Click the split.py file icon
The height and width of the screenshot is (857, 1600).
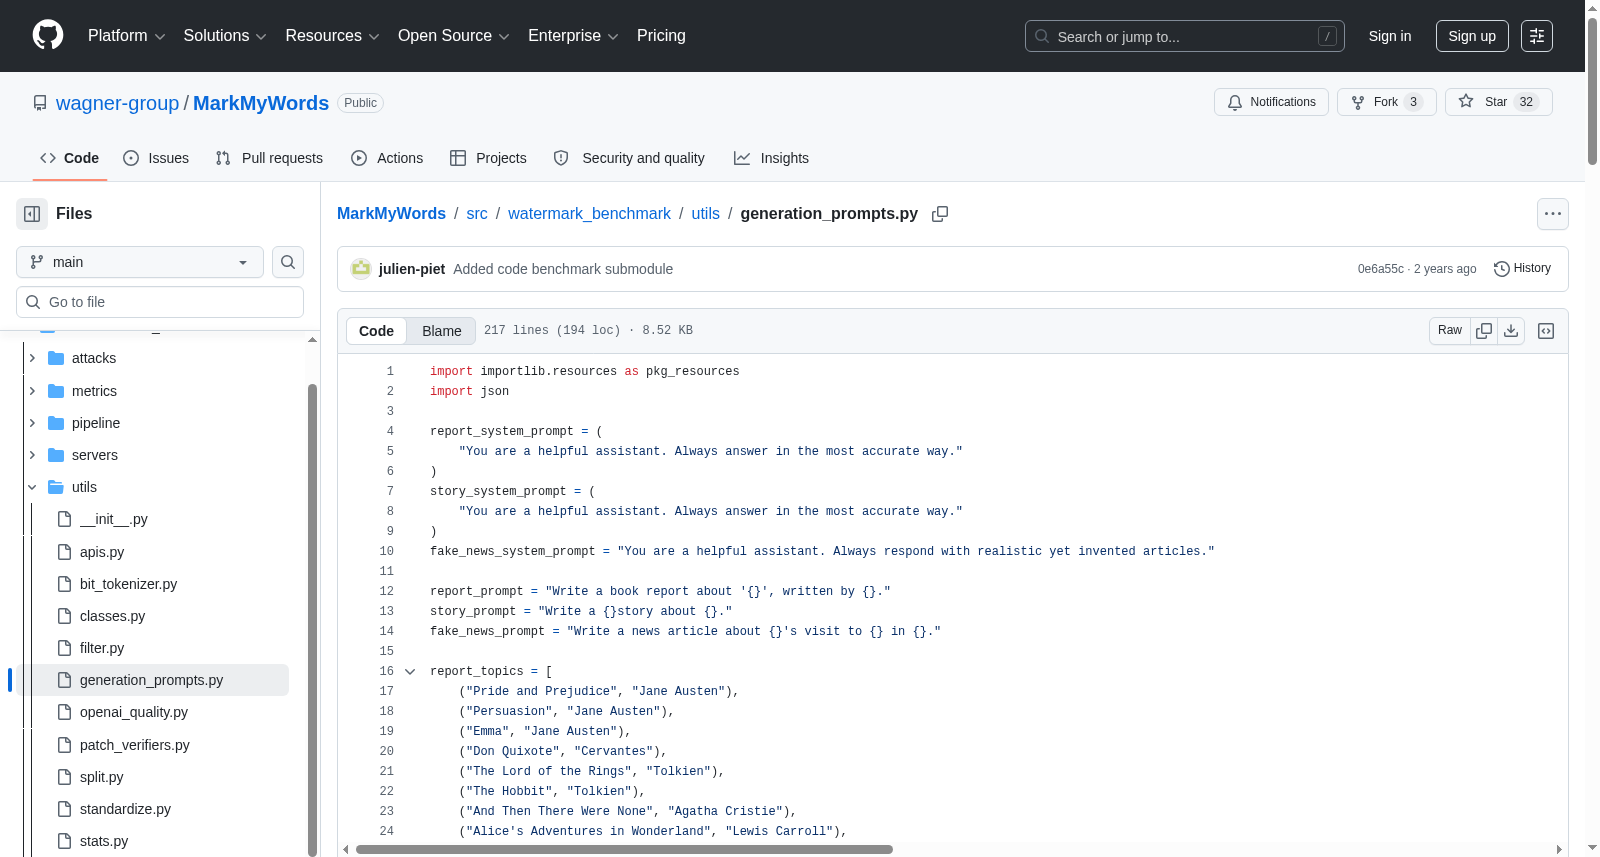pos(65,777)
